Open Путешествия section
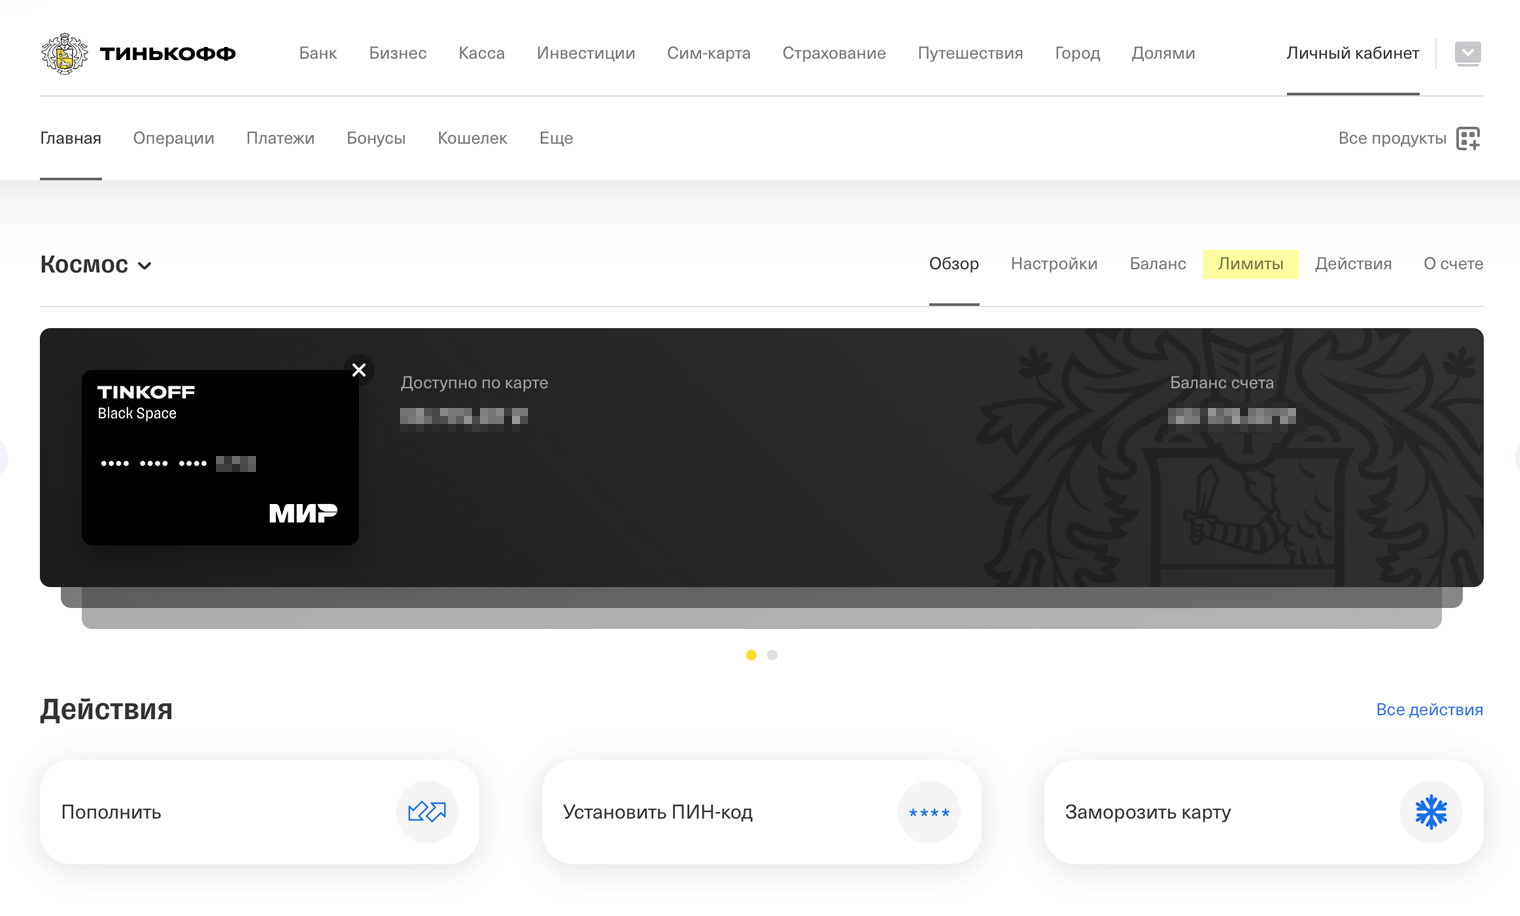Image resolution: width=1520 pixels, height=916 pixels. pyautogui.click(x=970, y=53)
